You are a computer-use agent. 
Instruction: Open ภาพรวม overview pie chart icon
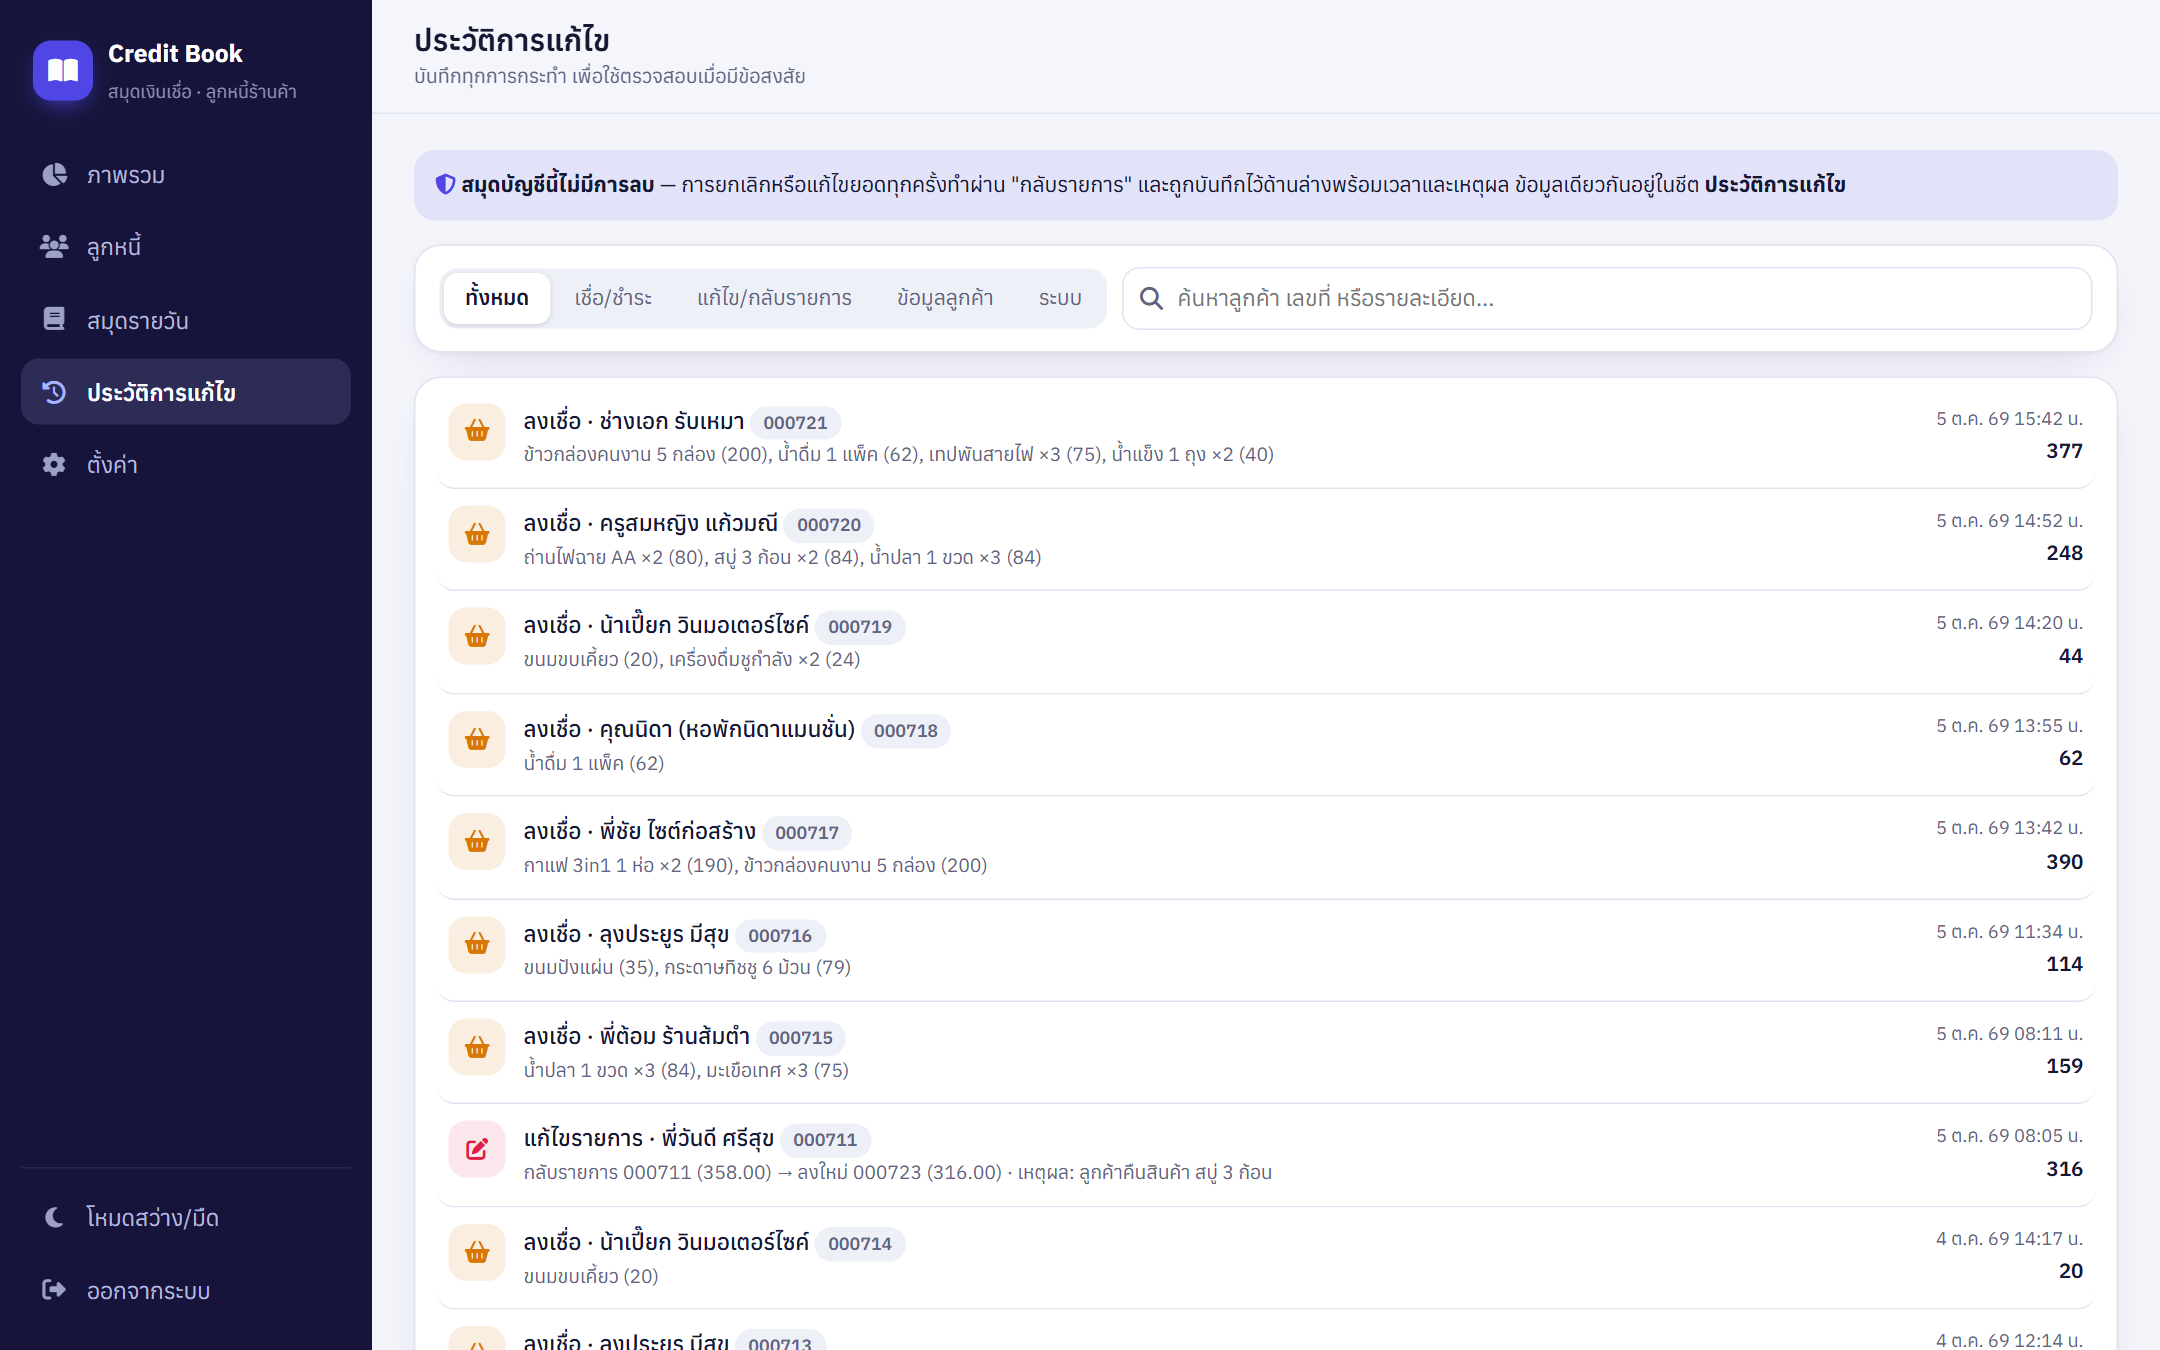[x=54, y=175]
